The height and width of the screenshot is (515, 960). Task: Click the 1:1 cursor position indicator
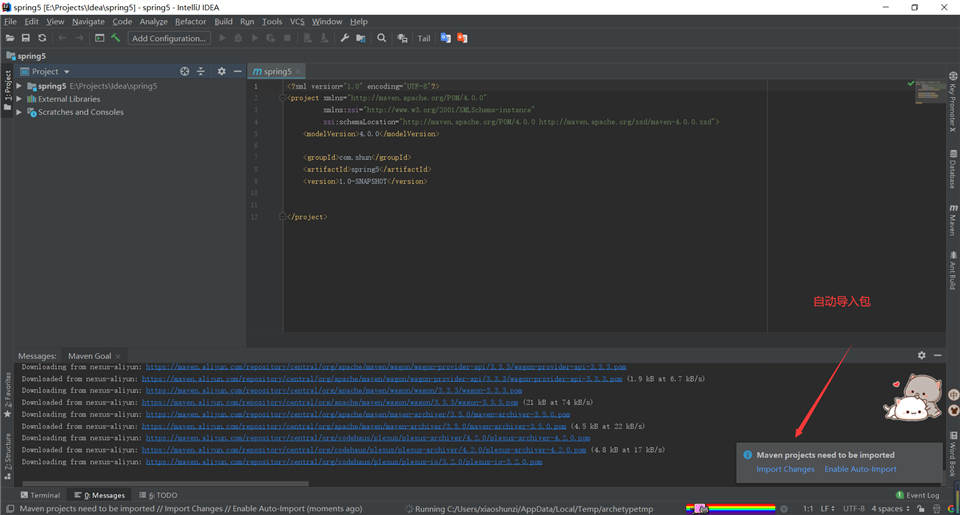808,509
